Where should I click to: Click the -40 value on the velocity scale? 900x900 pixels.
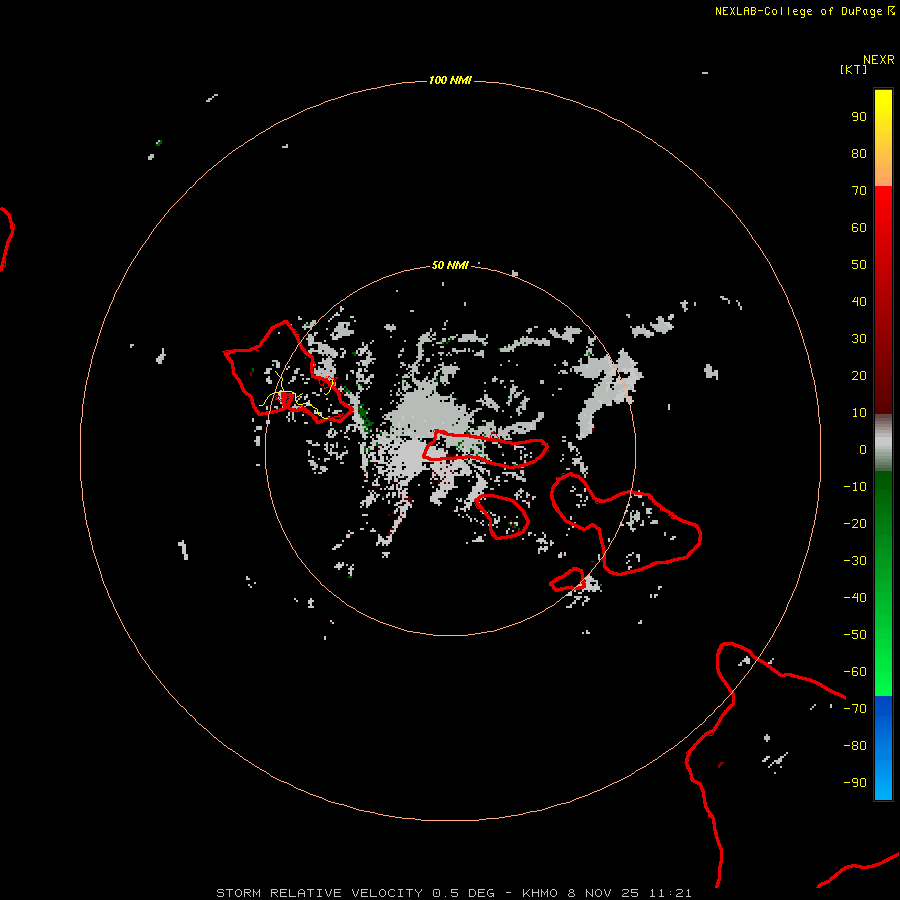coord(855,598)
